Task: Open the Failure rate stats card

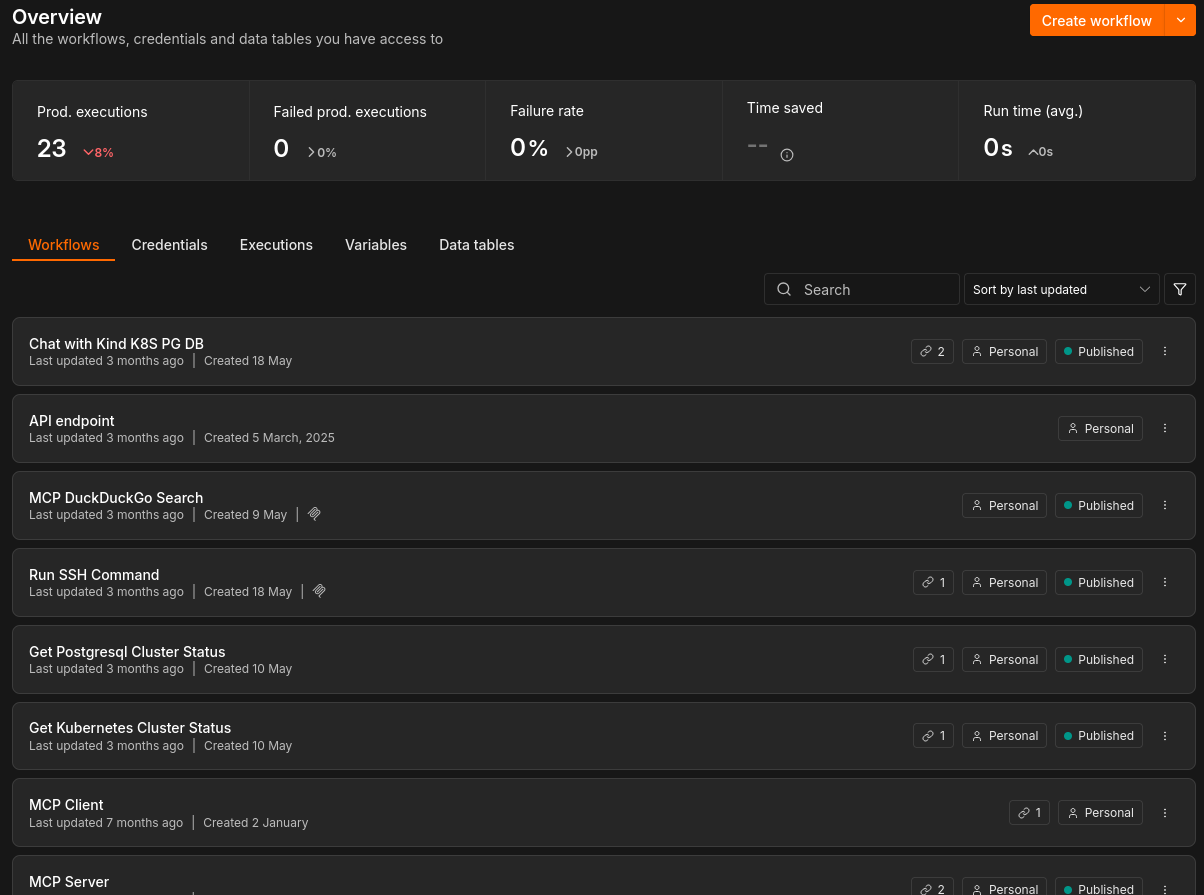Action: tap(604, 131)
